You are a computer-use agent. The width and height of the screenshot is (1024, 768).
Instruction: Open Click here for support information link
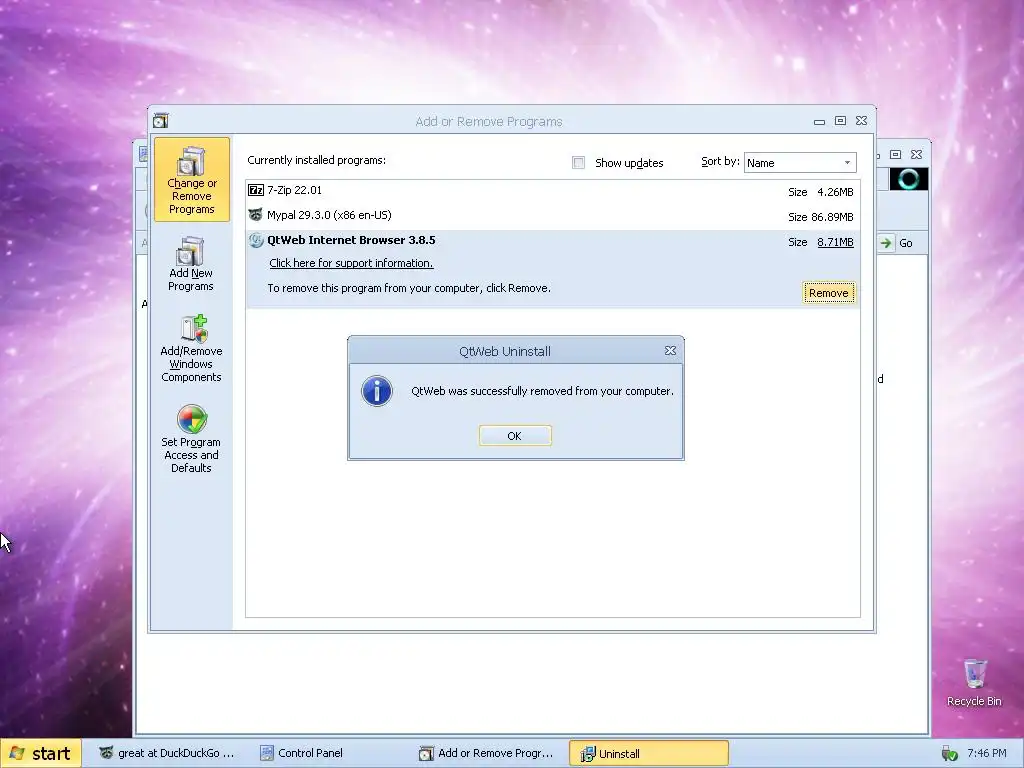tap(351, 263)
